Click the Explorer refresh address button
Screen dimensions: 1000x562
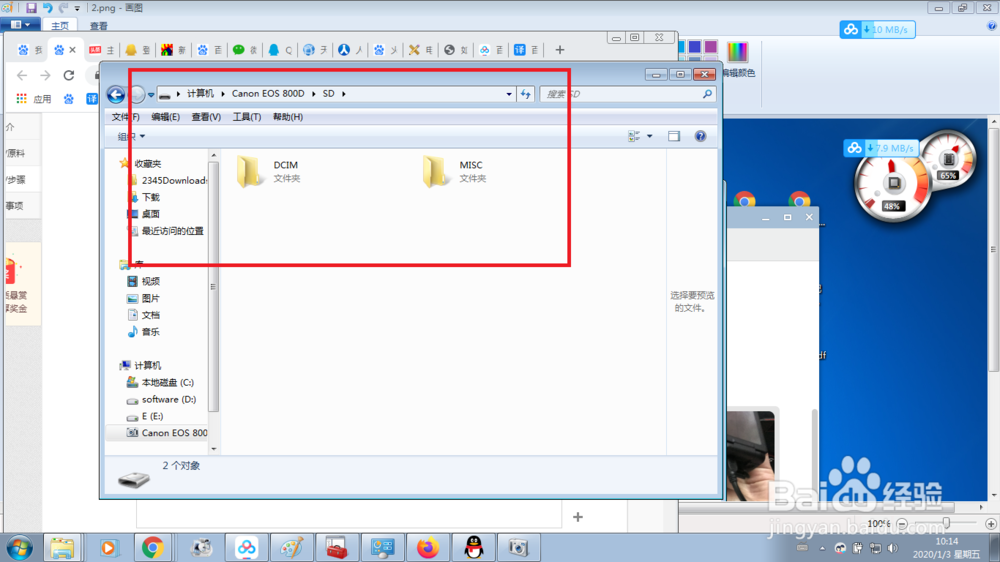coord(526,94)
